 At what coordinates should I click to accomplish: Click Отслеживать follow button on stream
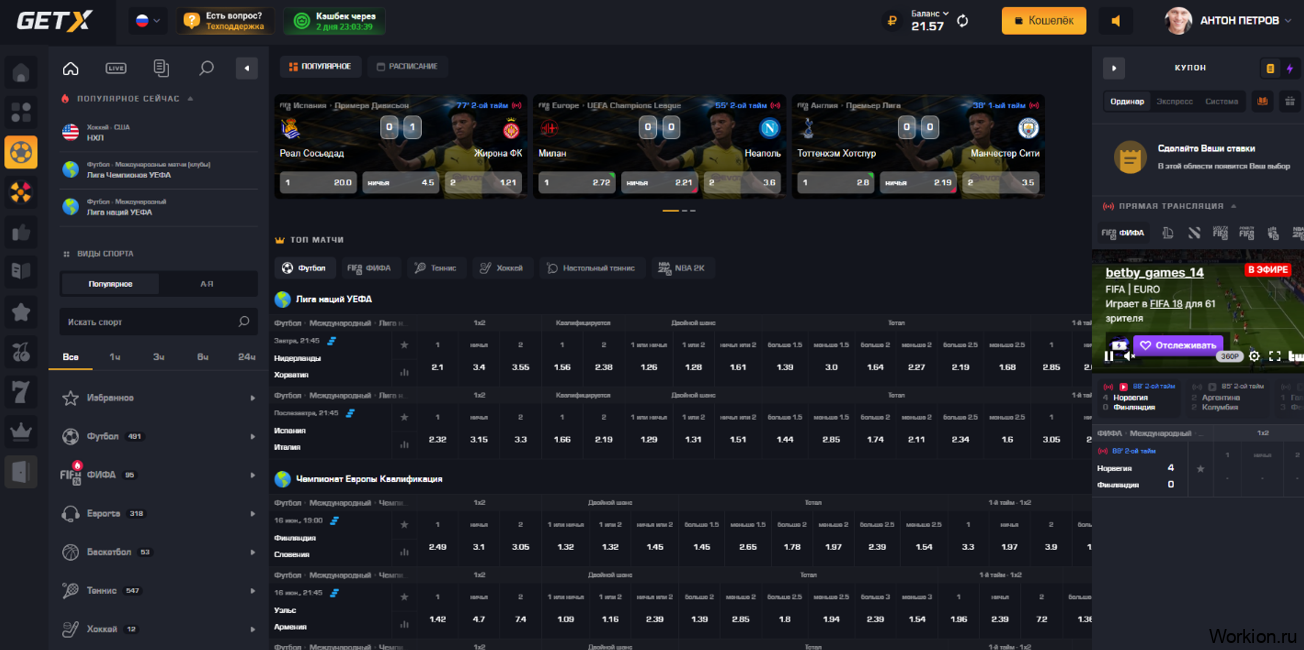(1178, 345)
